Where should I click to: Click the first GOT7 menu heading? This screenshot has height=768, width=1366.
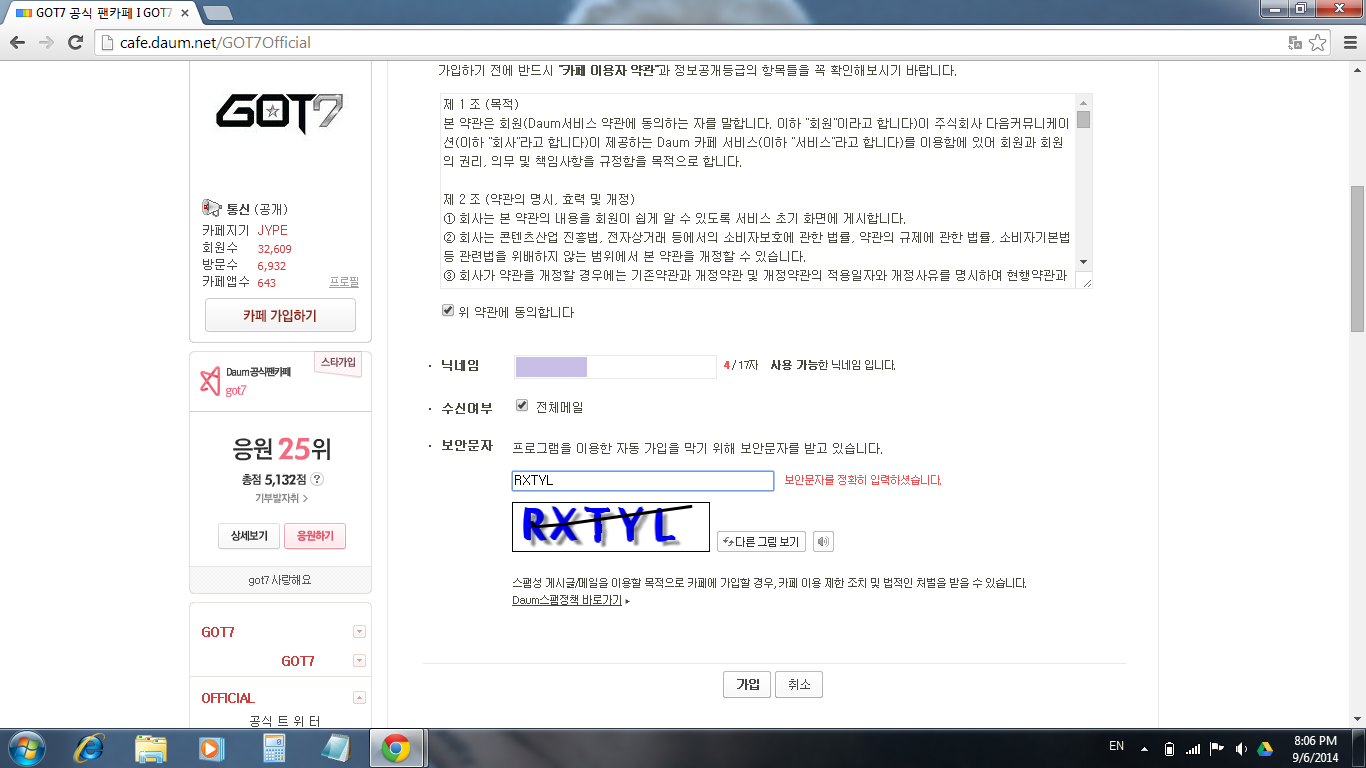click(218, 632)
